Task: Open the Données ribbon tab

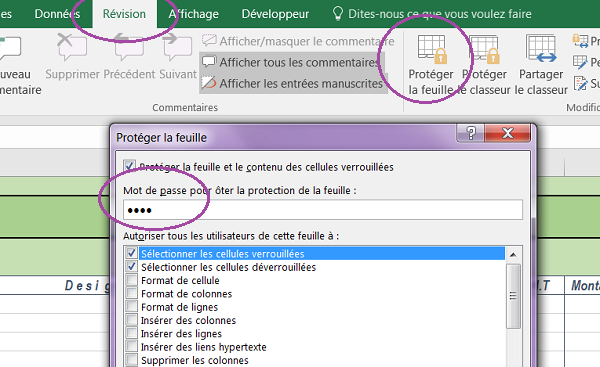Action: [57, 14]
